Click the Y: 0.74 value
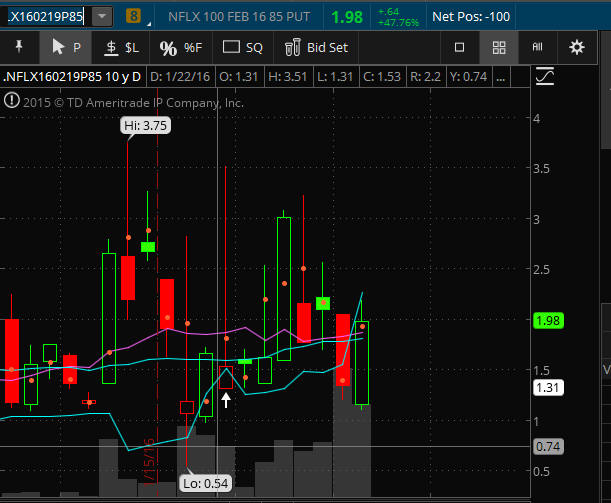The width and height of the screenshot is (611, 503). pos(468,77)
